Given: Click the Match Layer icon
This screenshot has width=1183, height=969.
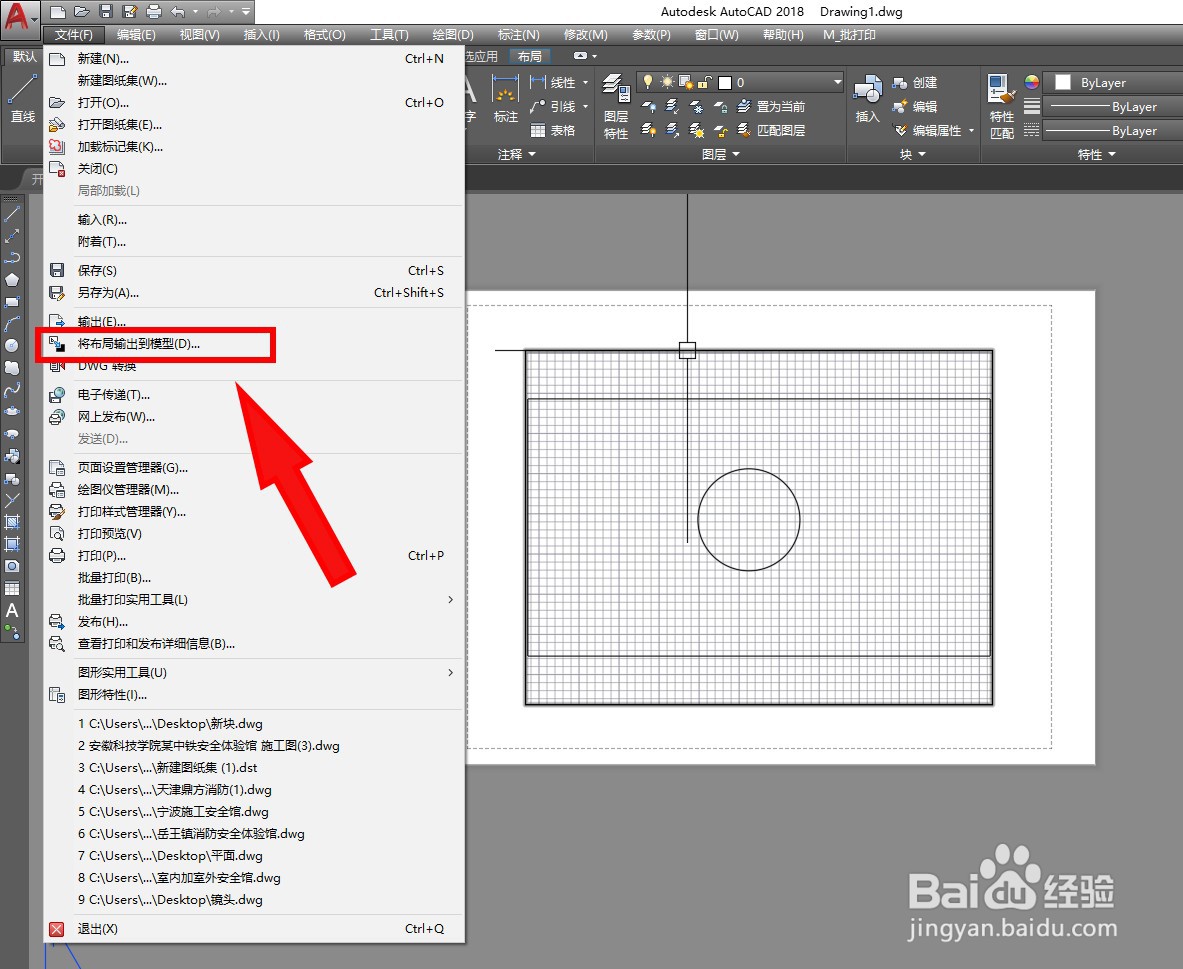Looking at the screenshot, I should [744, 131].
